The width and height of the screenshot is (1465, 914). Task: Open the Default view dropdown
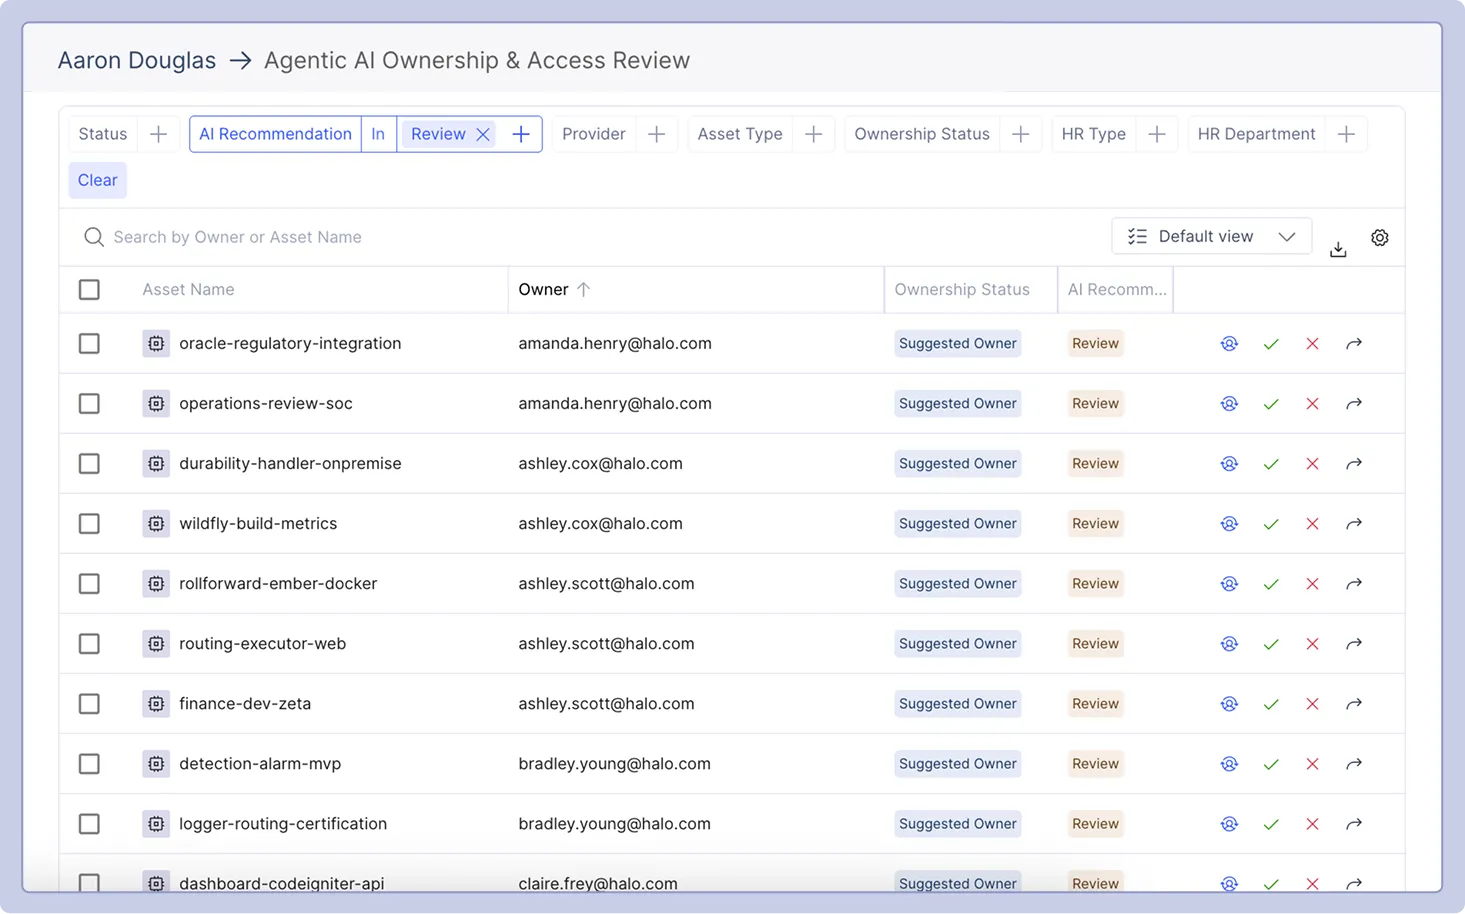pyautogui.click(x=1211, y=237)
